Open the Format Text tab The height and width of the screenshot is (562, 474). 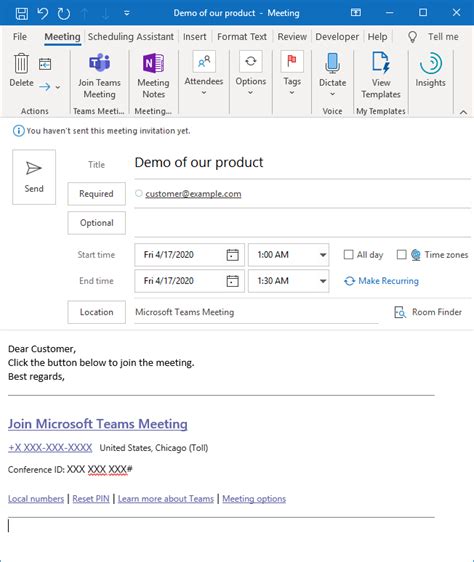[x=242, y=37]
